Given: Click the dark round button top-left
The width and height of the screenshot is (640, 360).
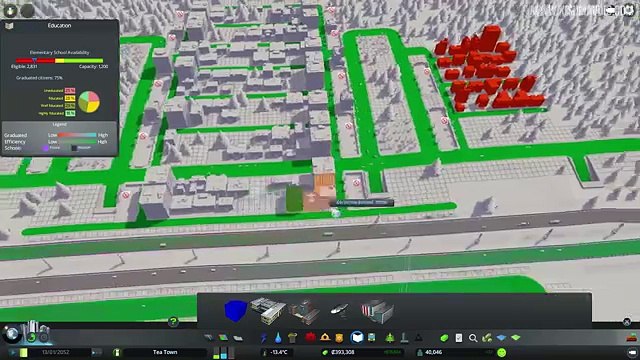Looking at the screenshot, I should 27,11.
